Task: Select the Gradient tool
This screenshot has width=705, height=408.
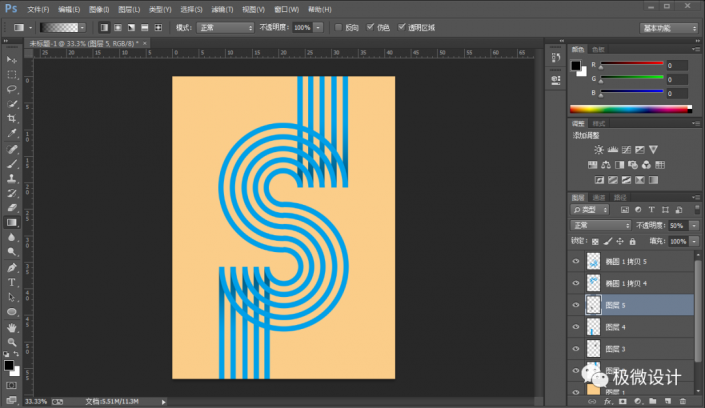Action: (x=12, y=222)
